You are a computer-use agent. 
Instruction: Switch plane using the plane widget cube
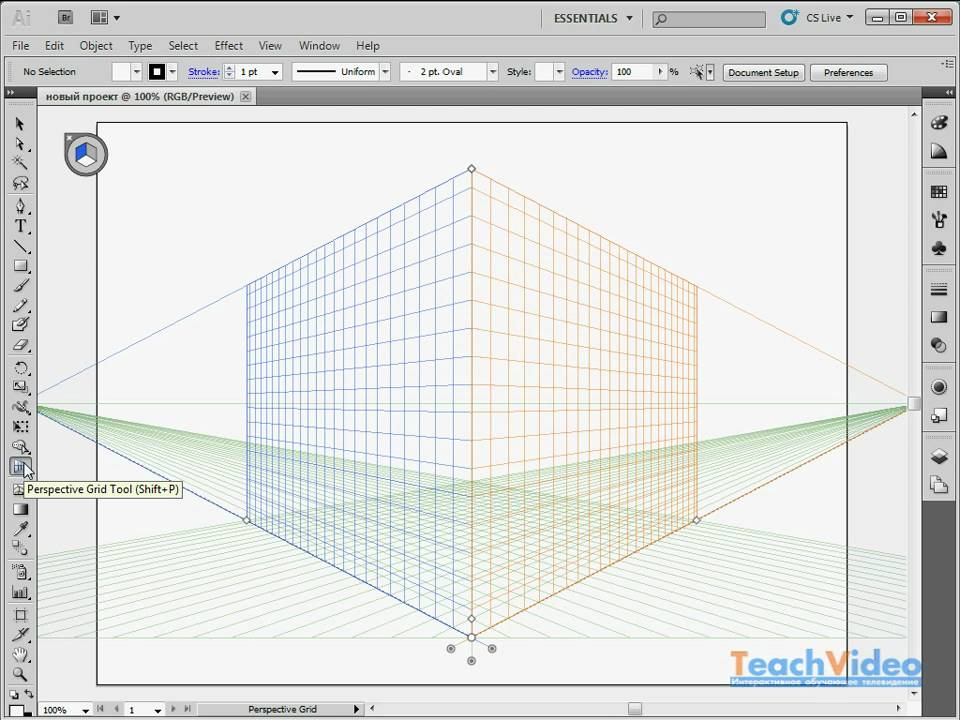pyautogui.click(x=86, y=154)
